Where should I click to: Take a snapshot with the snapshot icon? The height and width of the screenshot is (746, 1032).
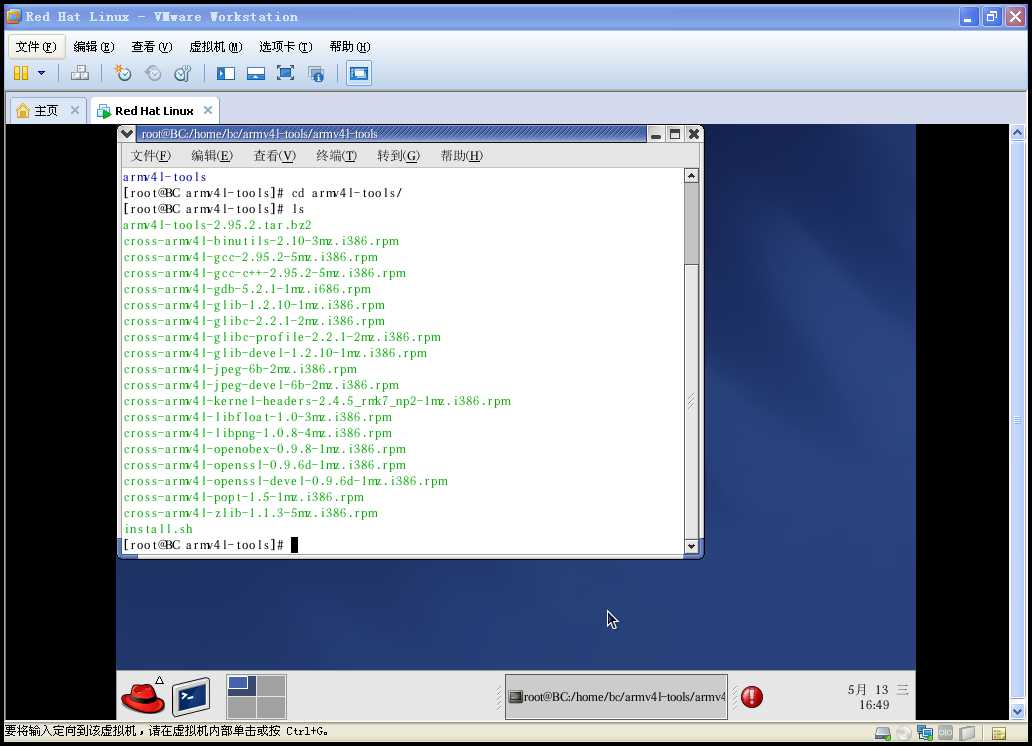122,73
